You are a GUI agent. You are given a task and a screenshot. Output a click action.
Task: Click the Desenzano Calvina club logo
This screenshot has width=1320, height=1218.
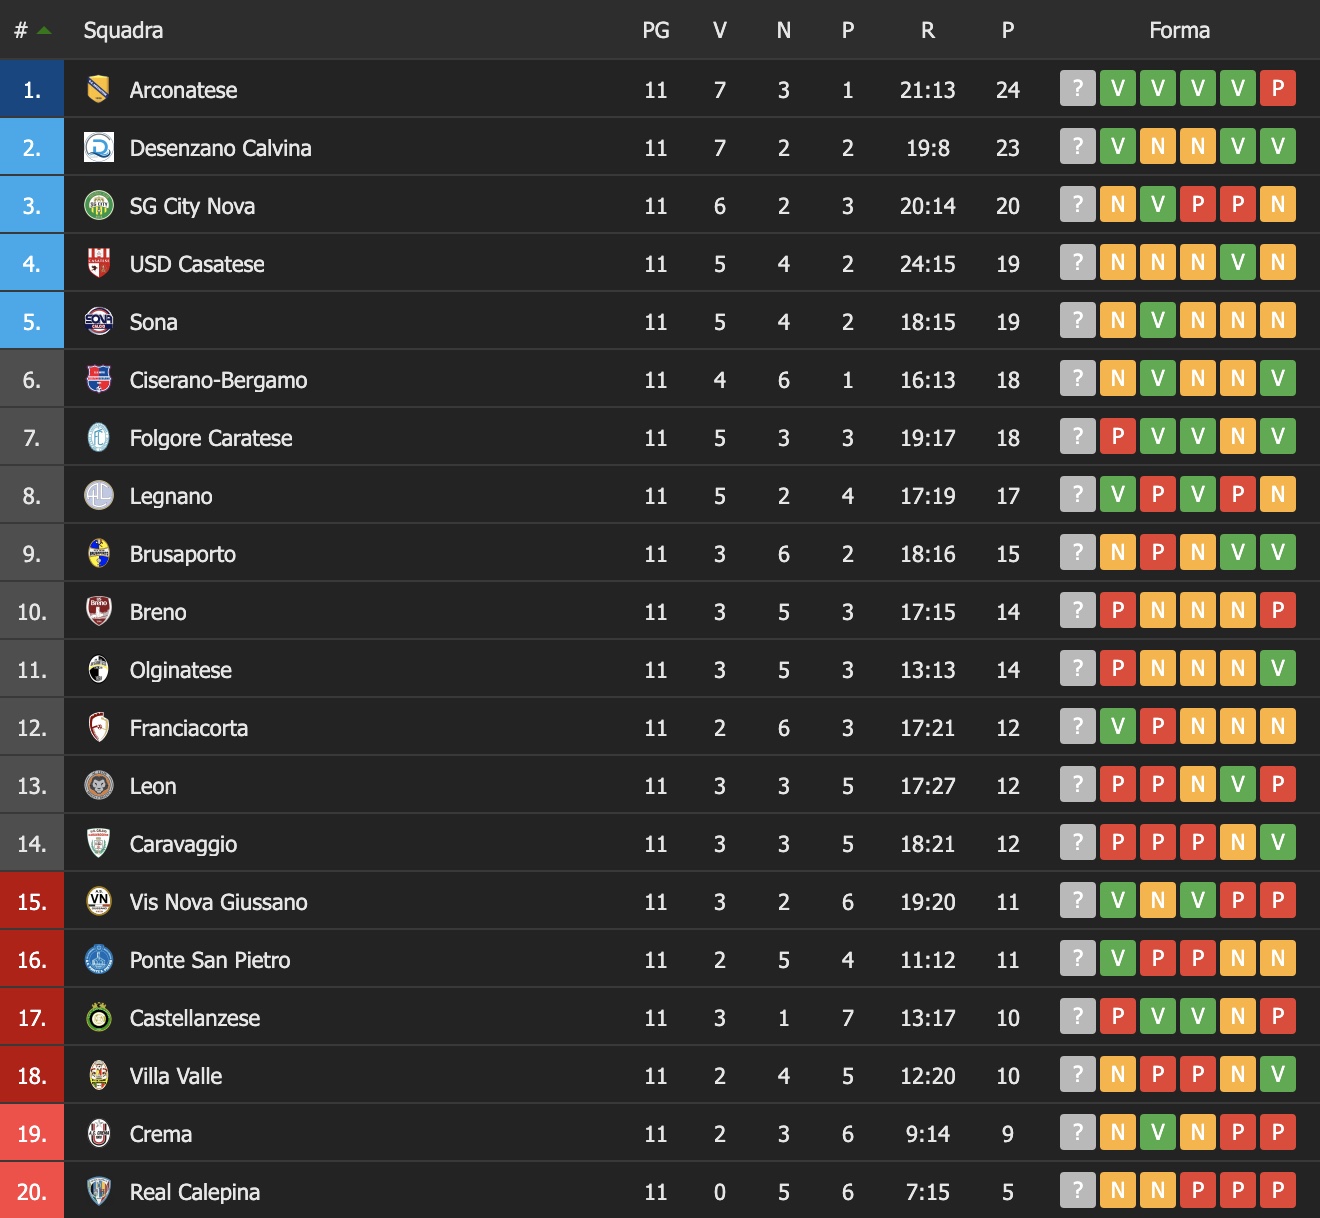pos(98,148)
